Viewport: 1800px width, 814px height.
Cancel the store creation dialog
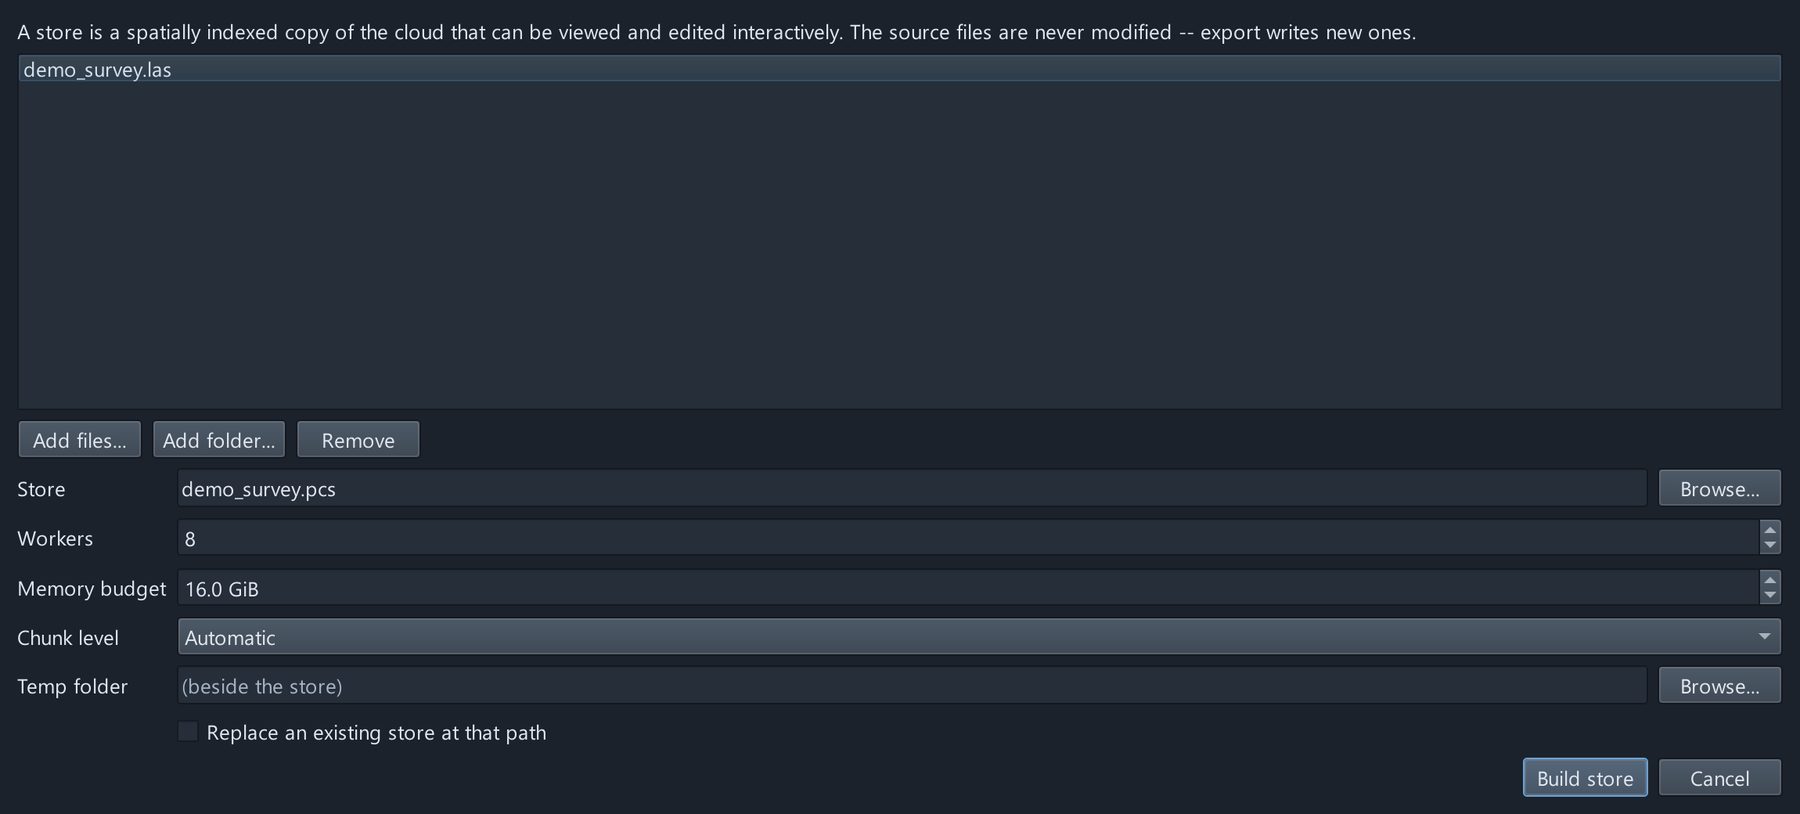pyautogui.click(x=1719, y=778)
